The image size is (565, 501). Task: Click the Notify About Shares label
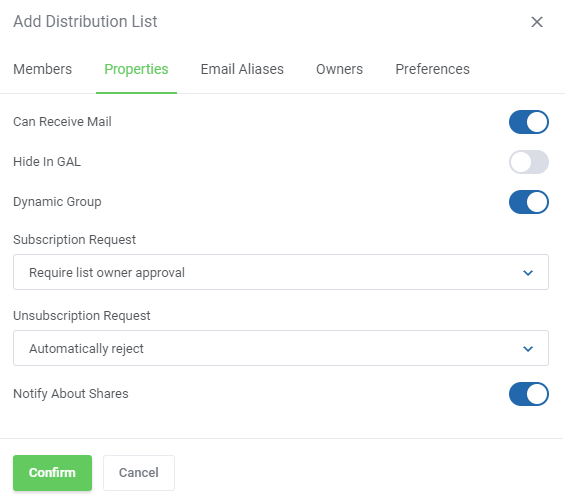[x=71, y=394]
